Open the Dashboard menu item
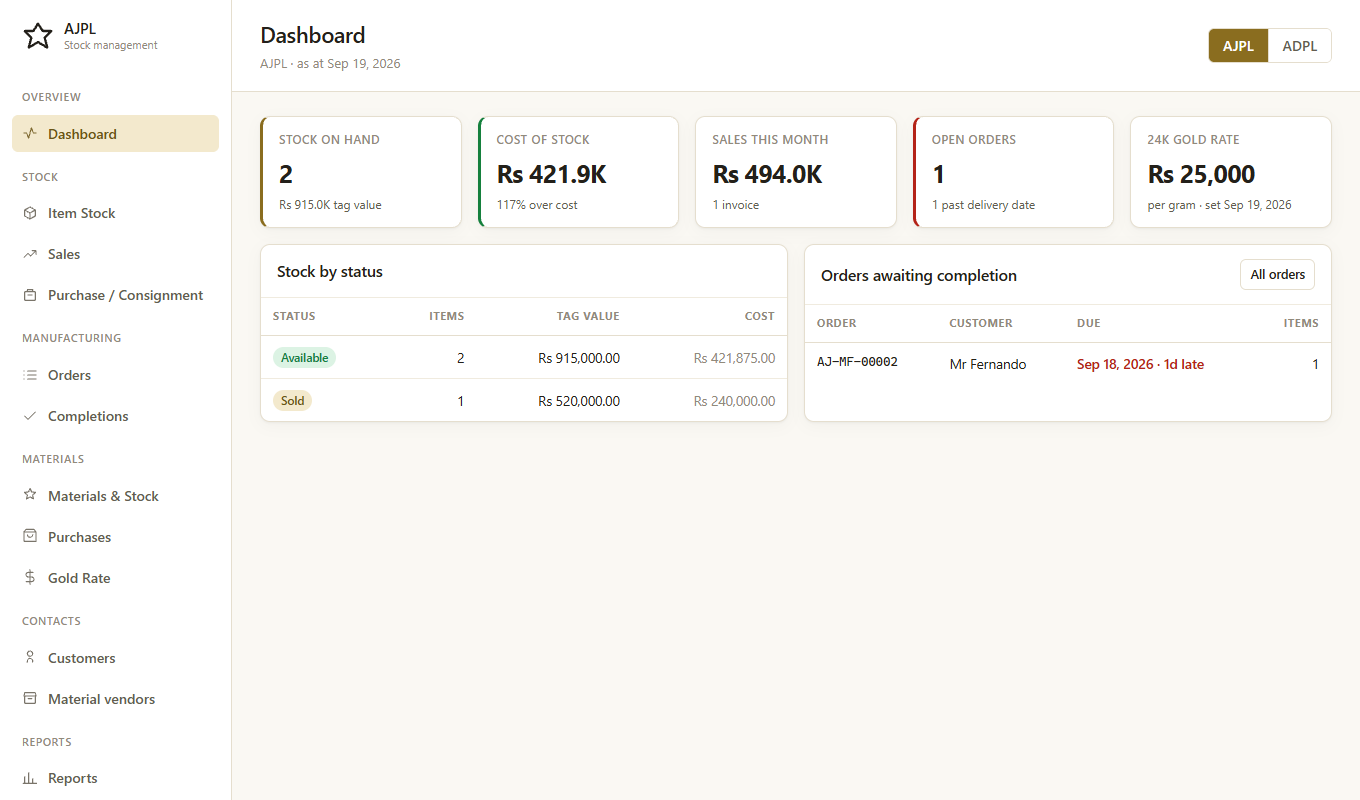Screen dimensions: 1360x800 pyautogui.click(x=115, y=134)
